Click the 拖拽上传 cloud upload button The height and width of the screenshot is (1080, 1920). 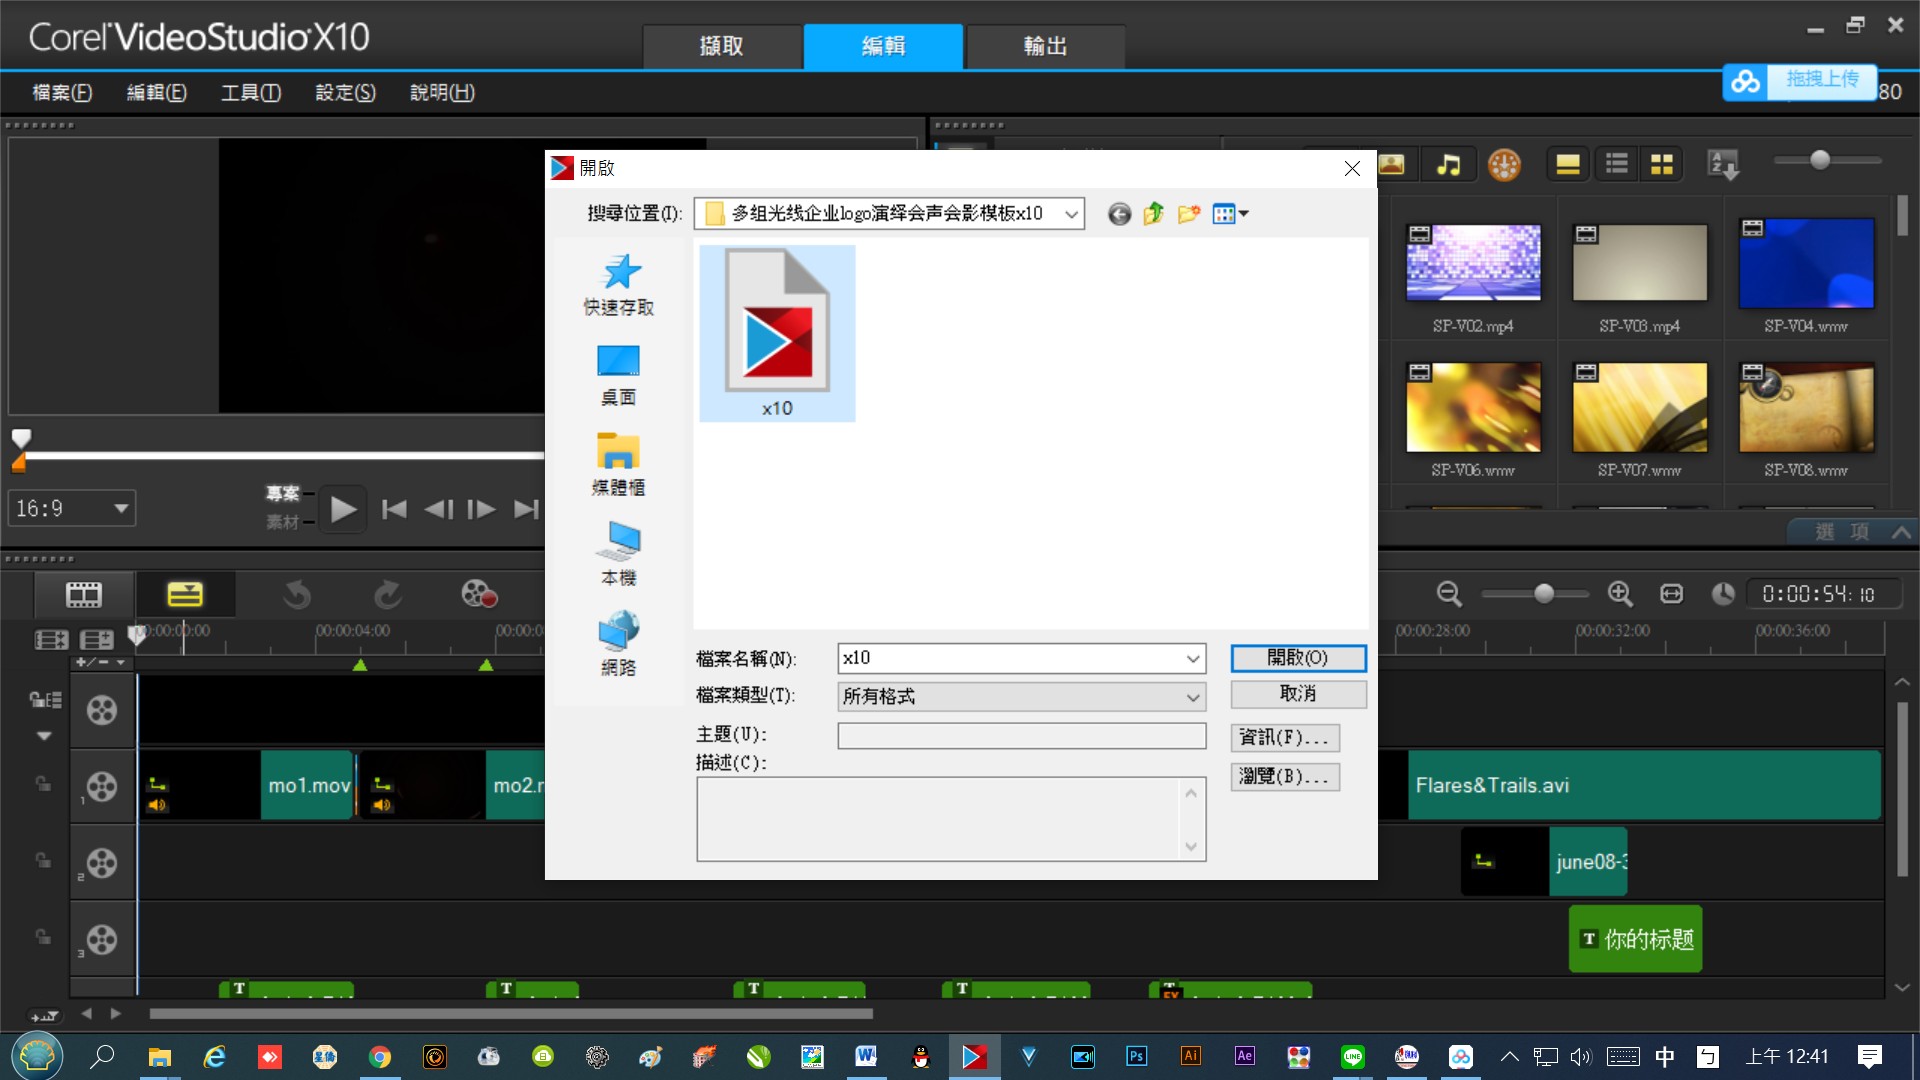coord(1800,81)
